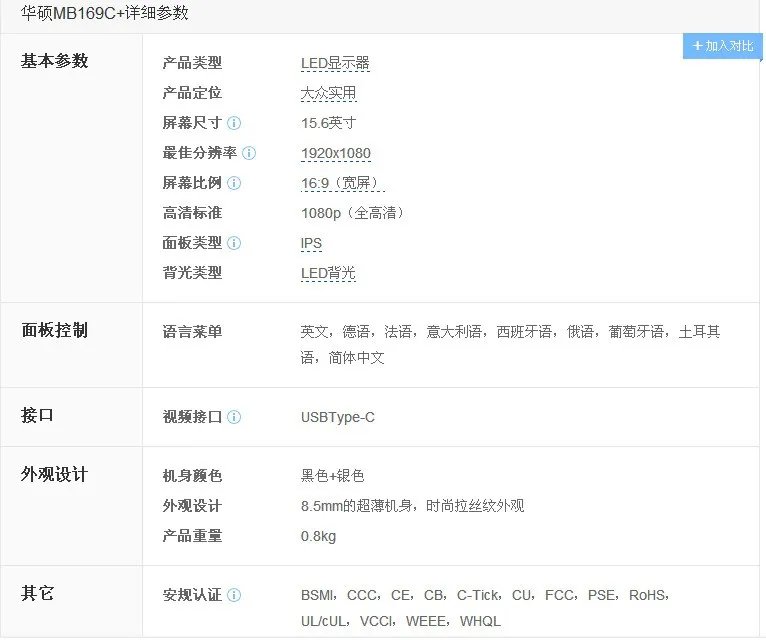The image size is (766, 640).
Task: Open info icon next to 屏幕比例
Action: click(234, 183)
